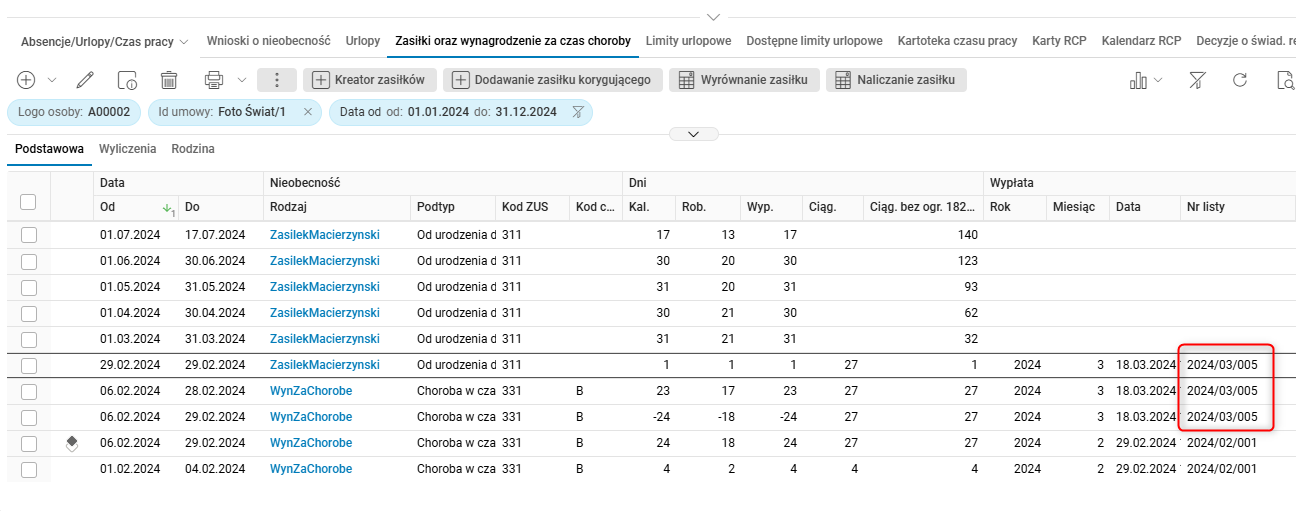Click the trash delete icon

(x=169, y=80)
